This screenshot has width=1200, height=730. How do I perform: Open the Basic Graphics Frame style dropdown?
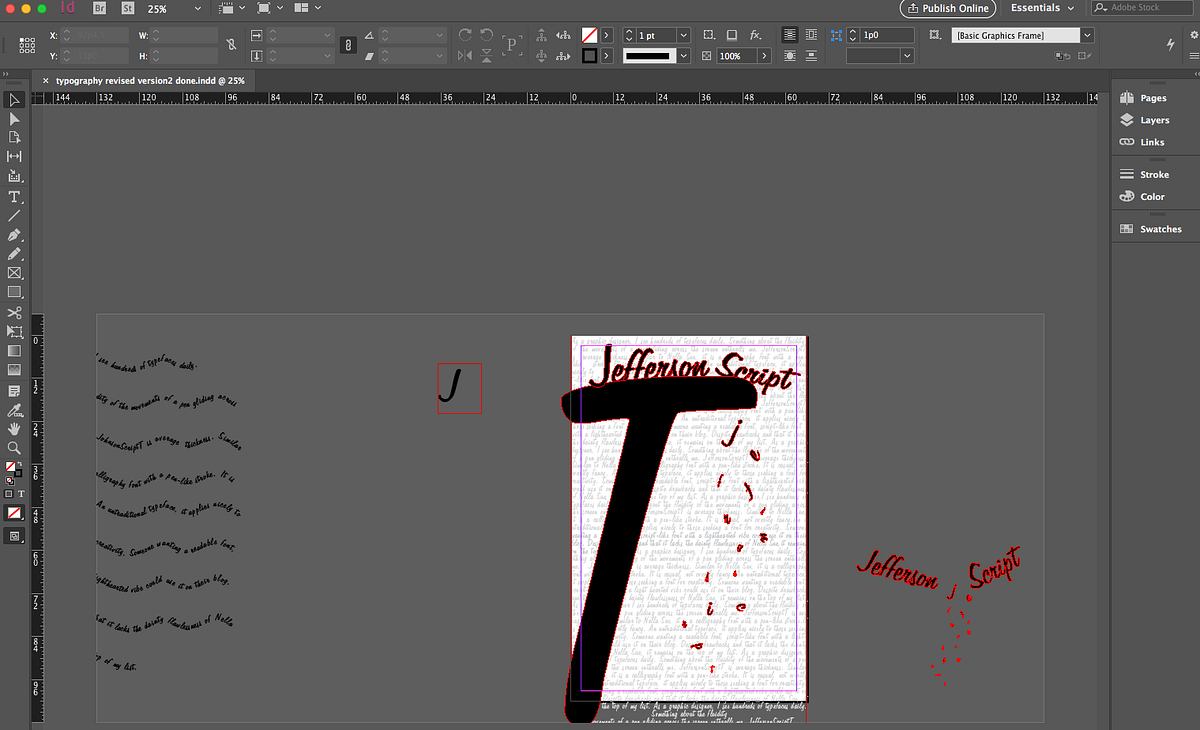[1088, 35]
